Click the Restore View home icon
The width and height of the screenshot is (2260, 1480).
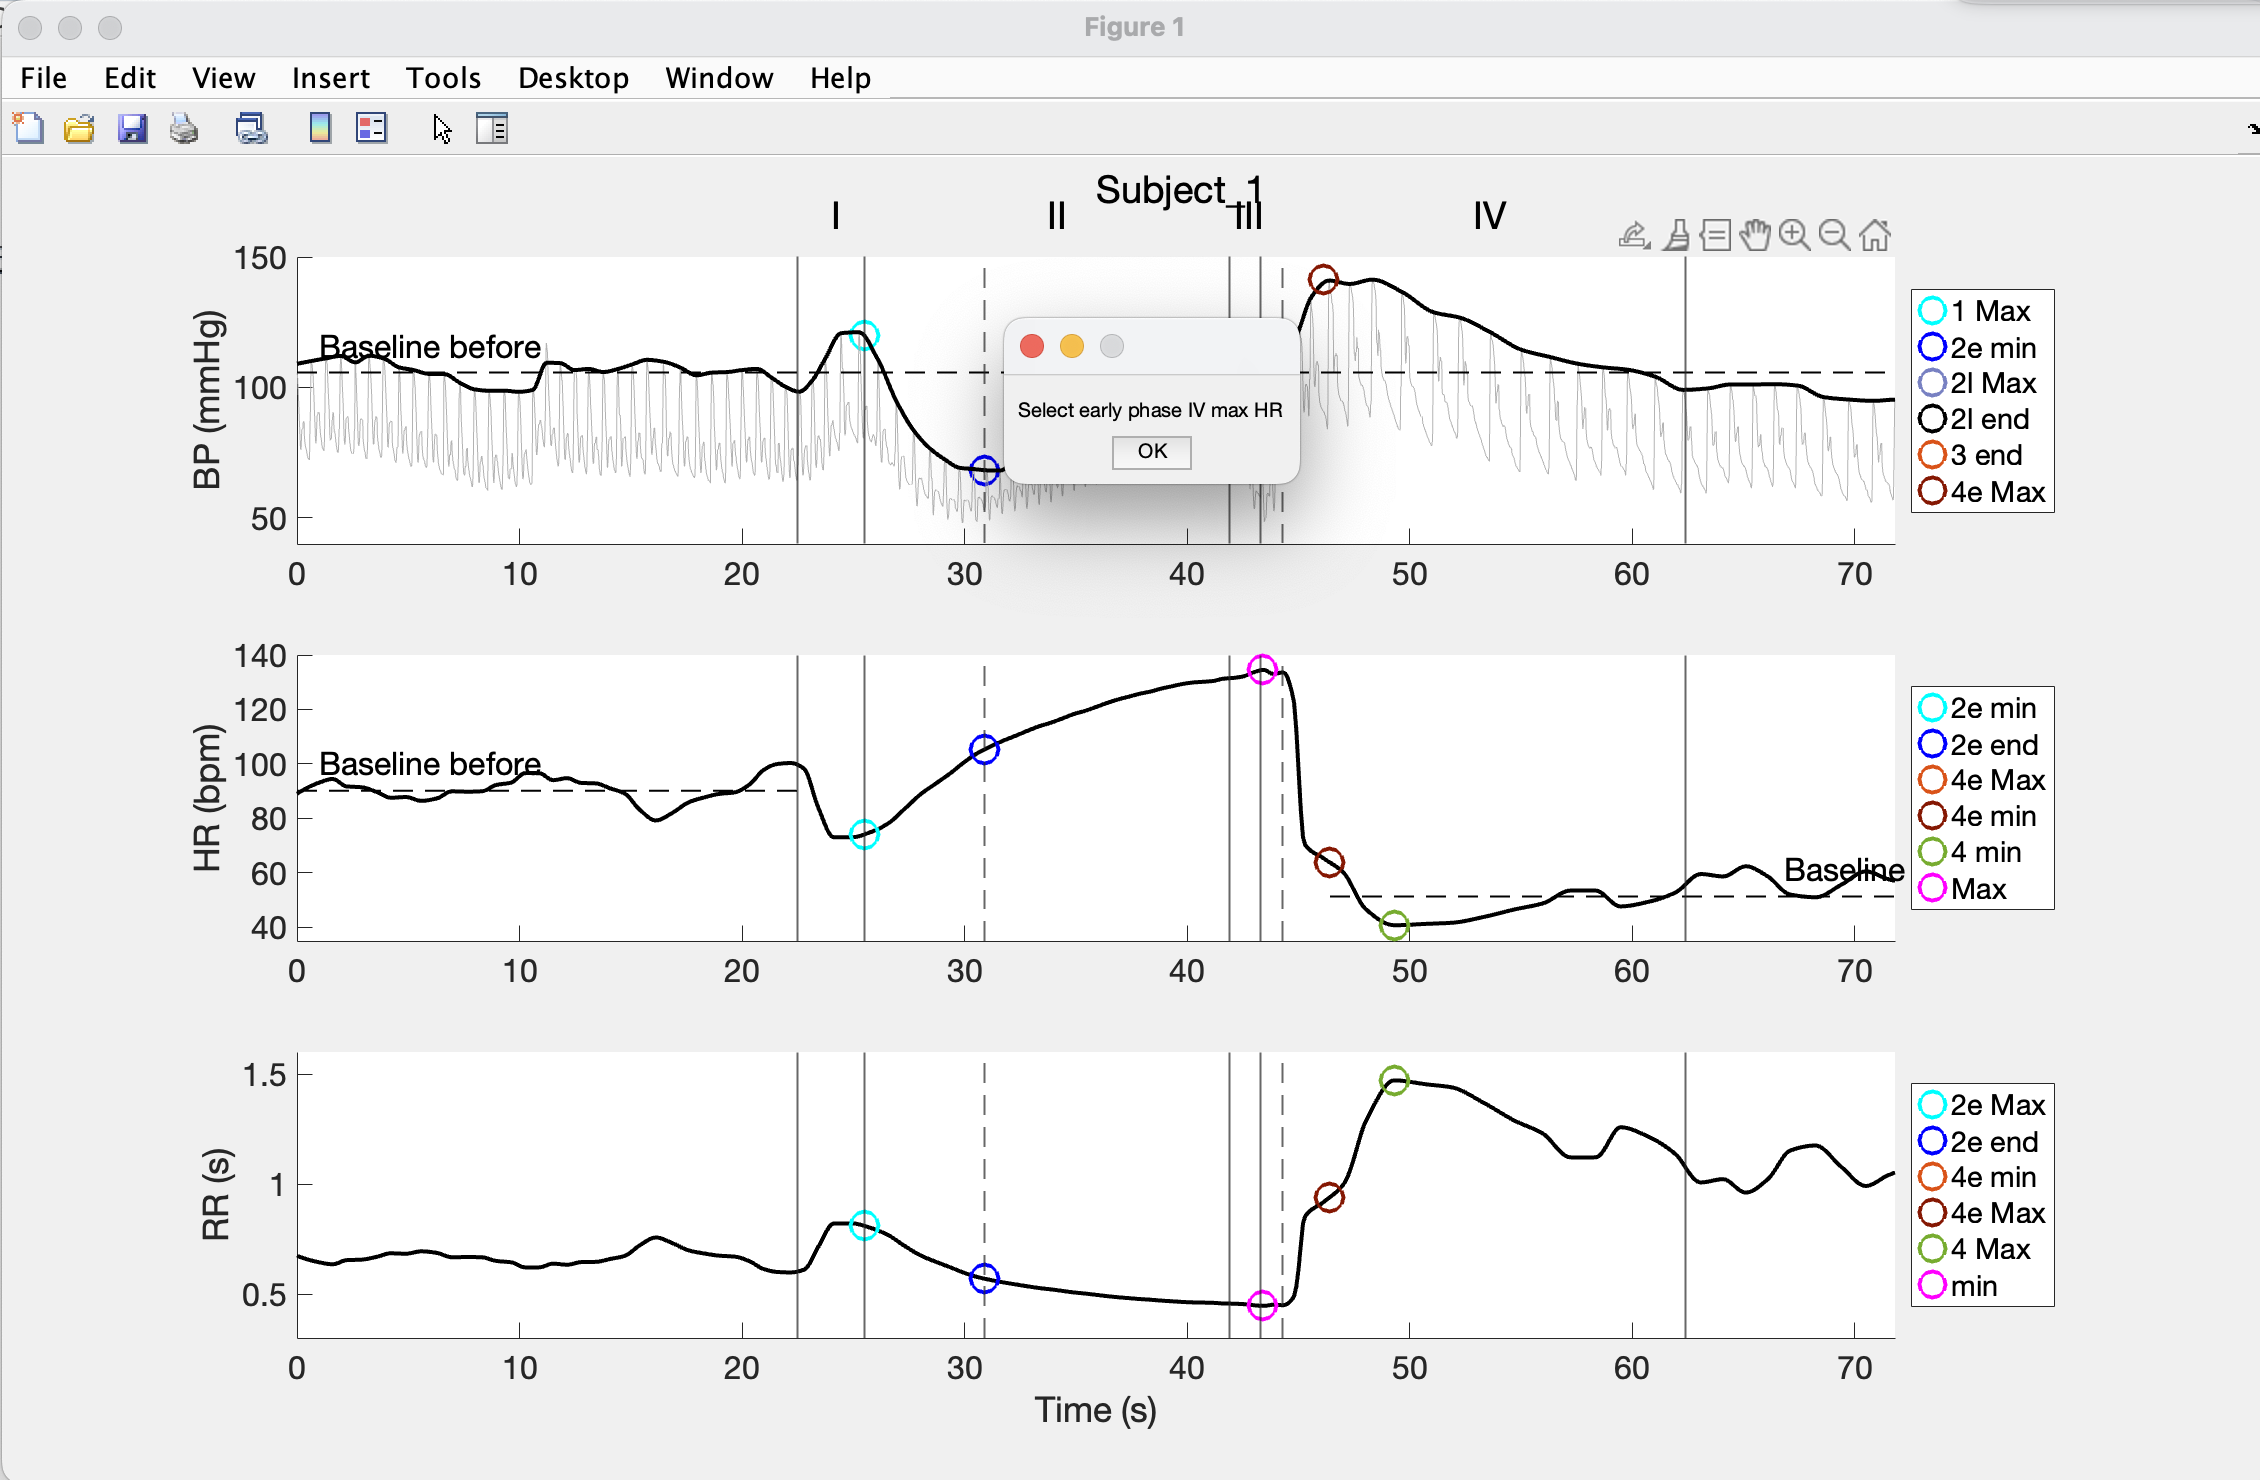pos(1875,236)
